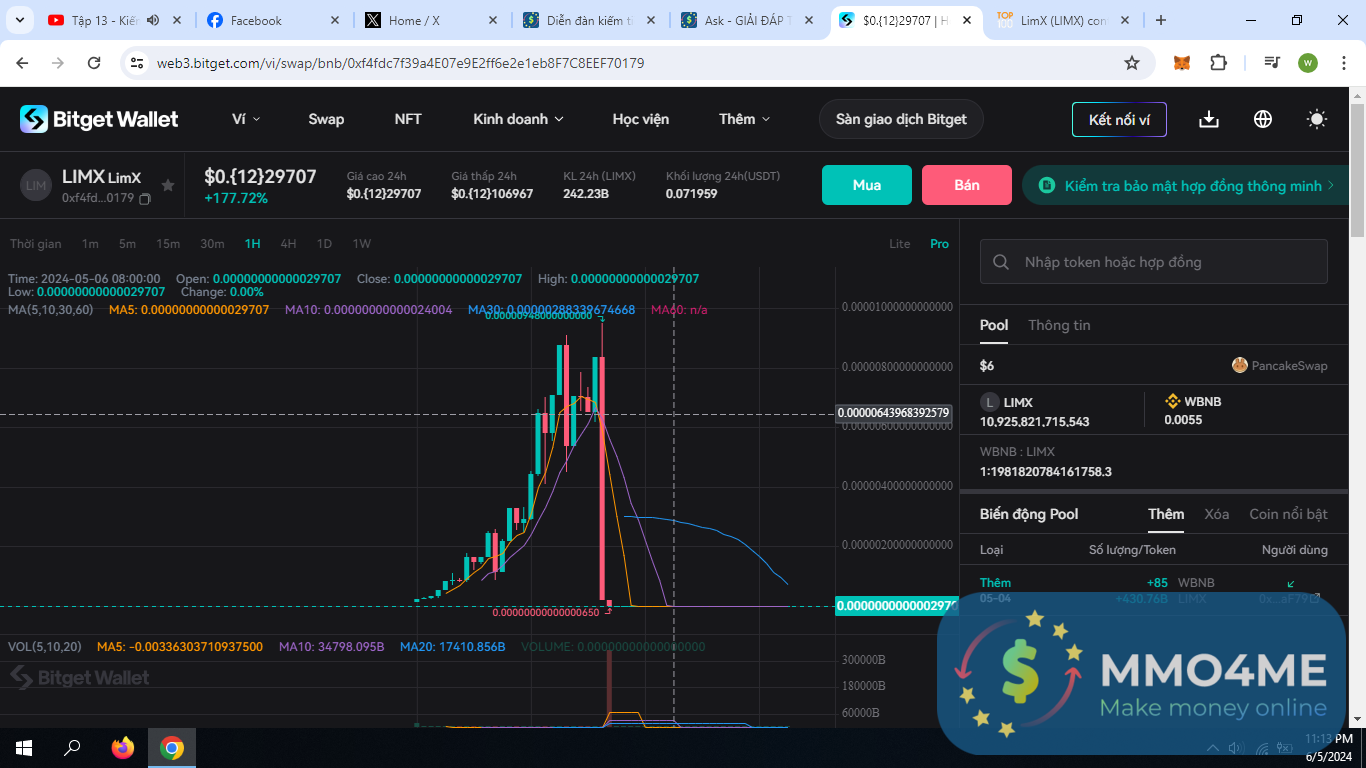The height and width of the screenshot is (768, 1366).
Task: Copy the LIMX contract address
Action: tap(145, 199)
